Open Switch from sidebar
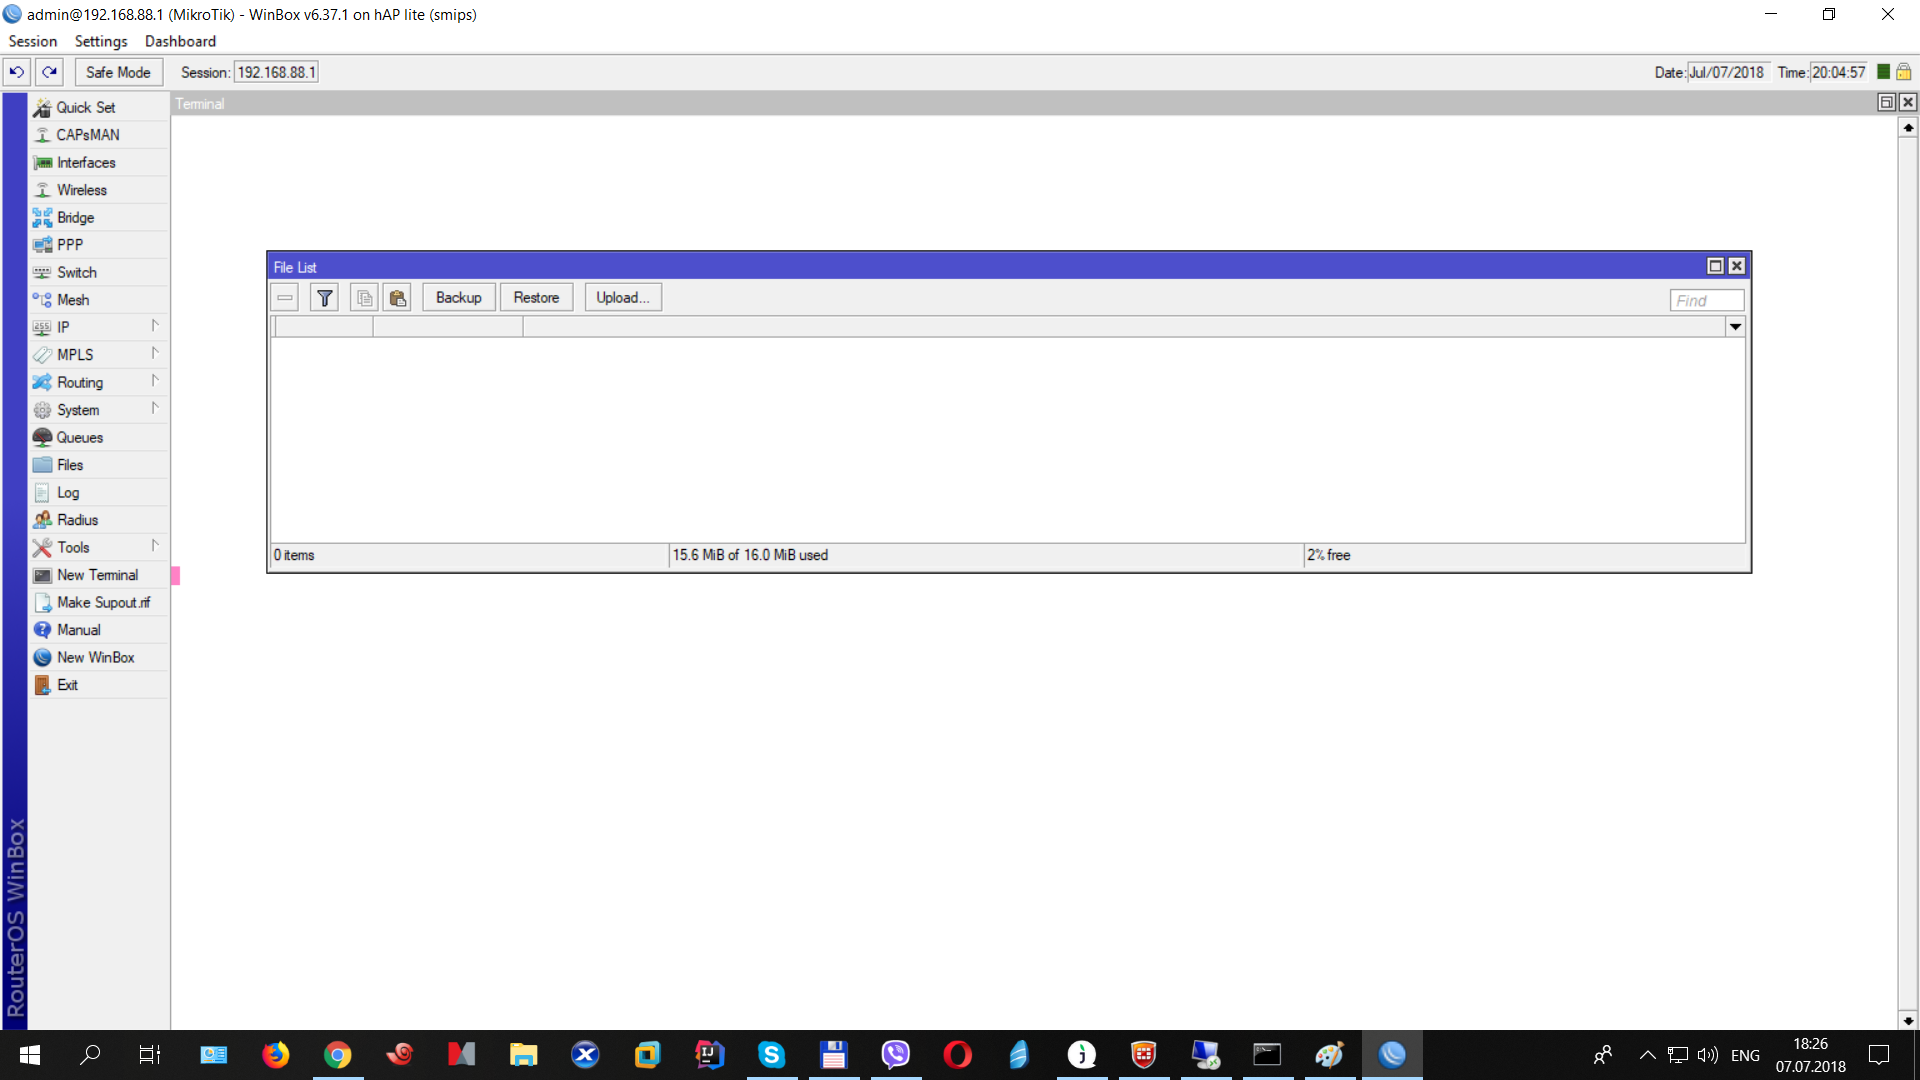This screenshot has height=1080, width=1920. (99, 272)
